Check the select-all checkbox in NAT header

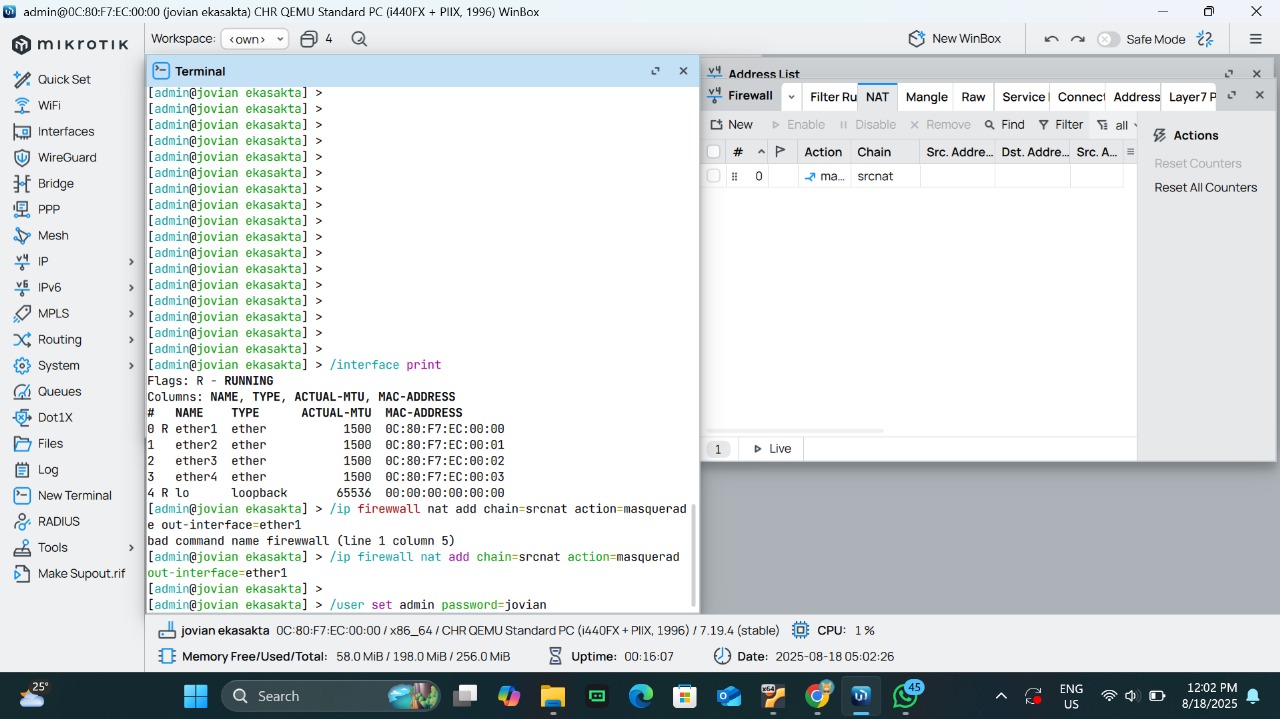point(713,152)
